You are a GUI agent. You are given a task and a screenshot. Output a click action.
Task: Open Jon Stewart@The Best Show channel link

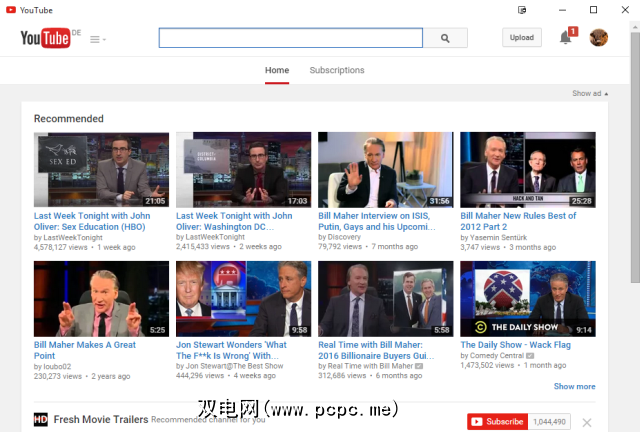[234, 366]
